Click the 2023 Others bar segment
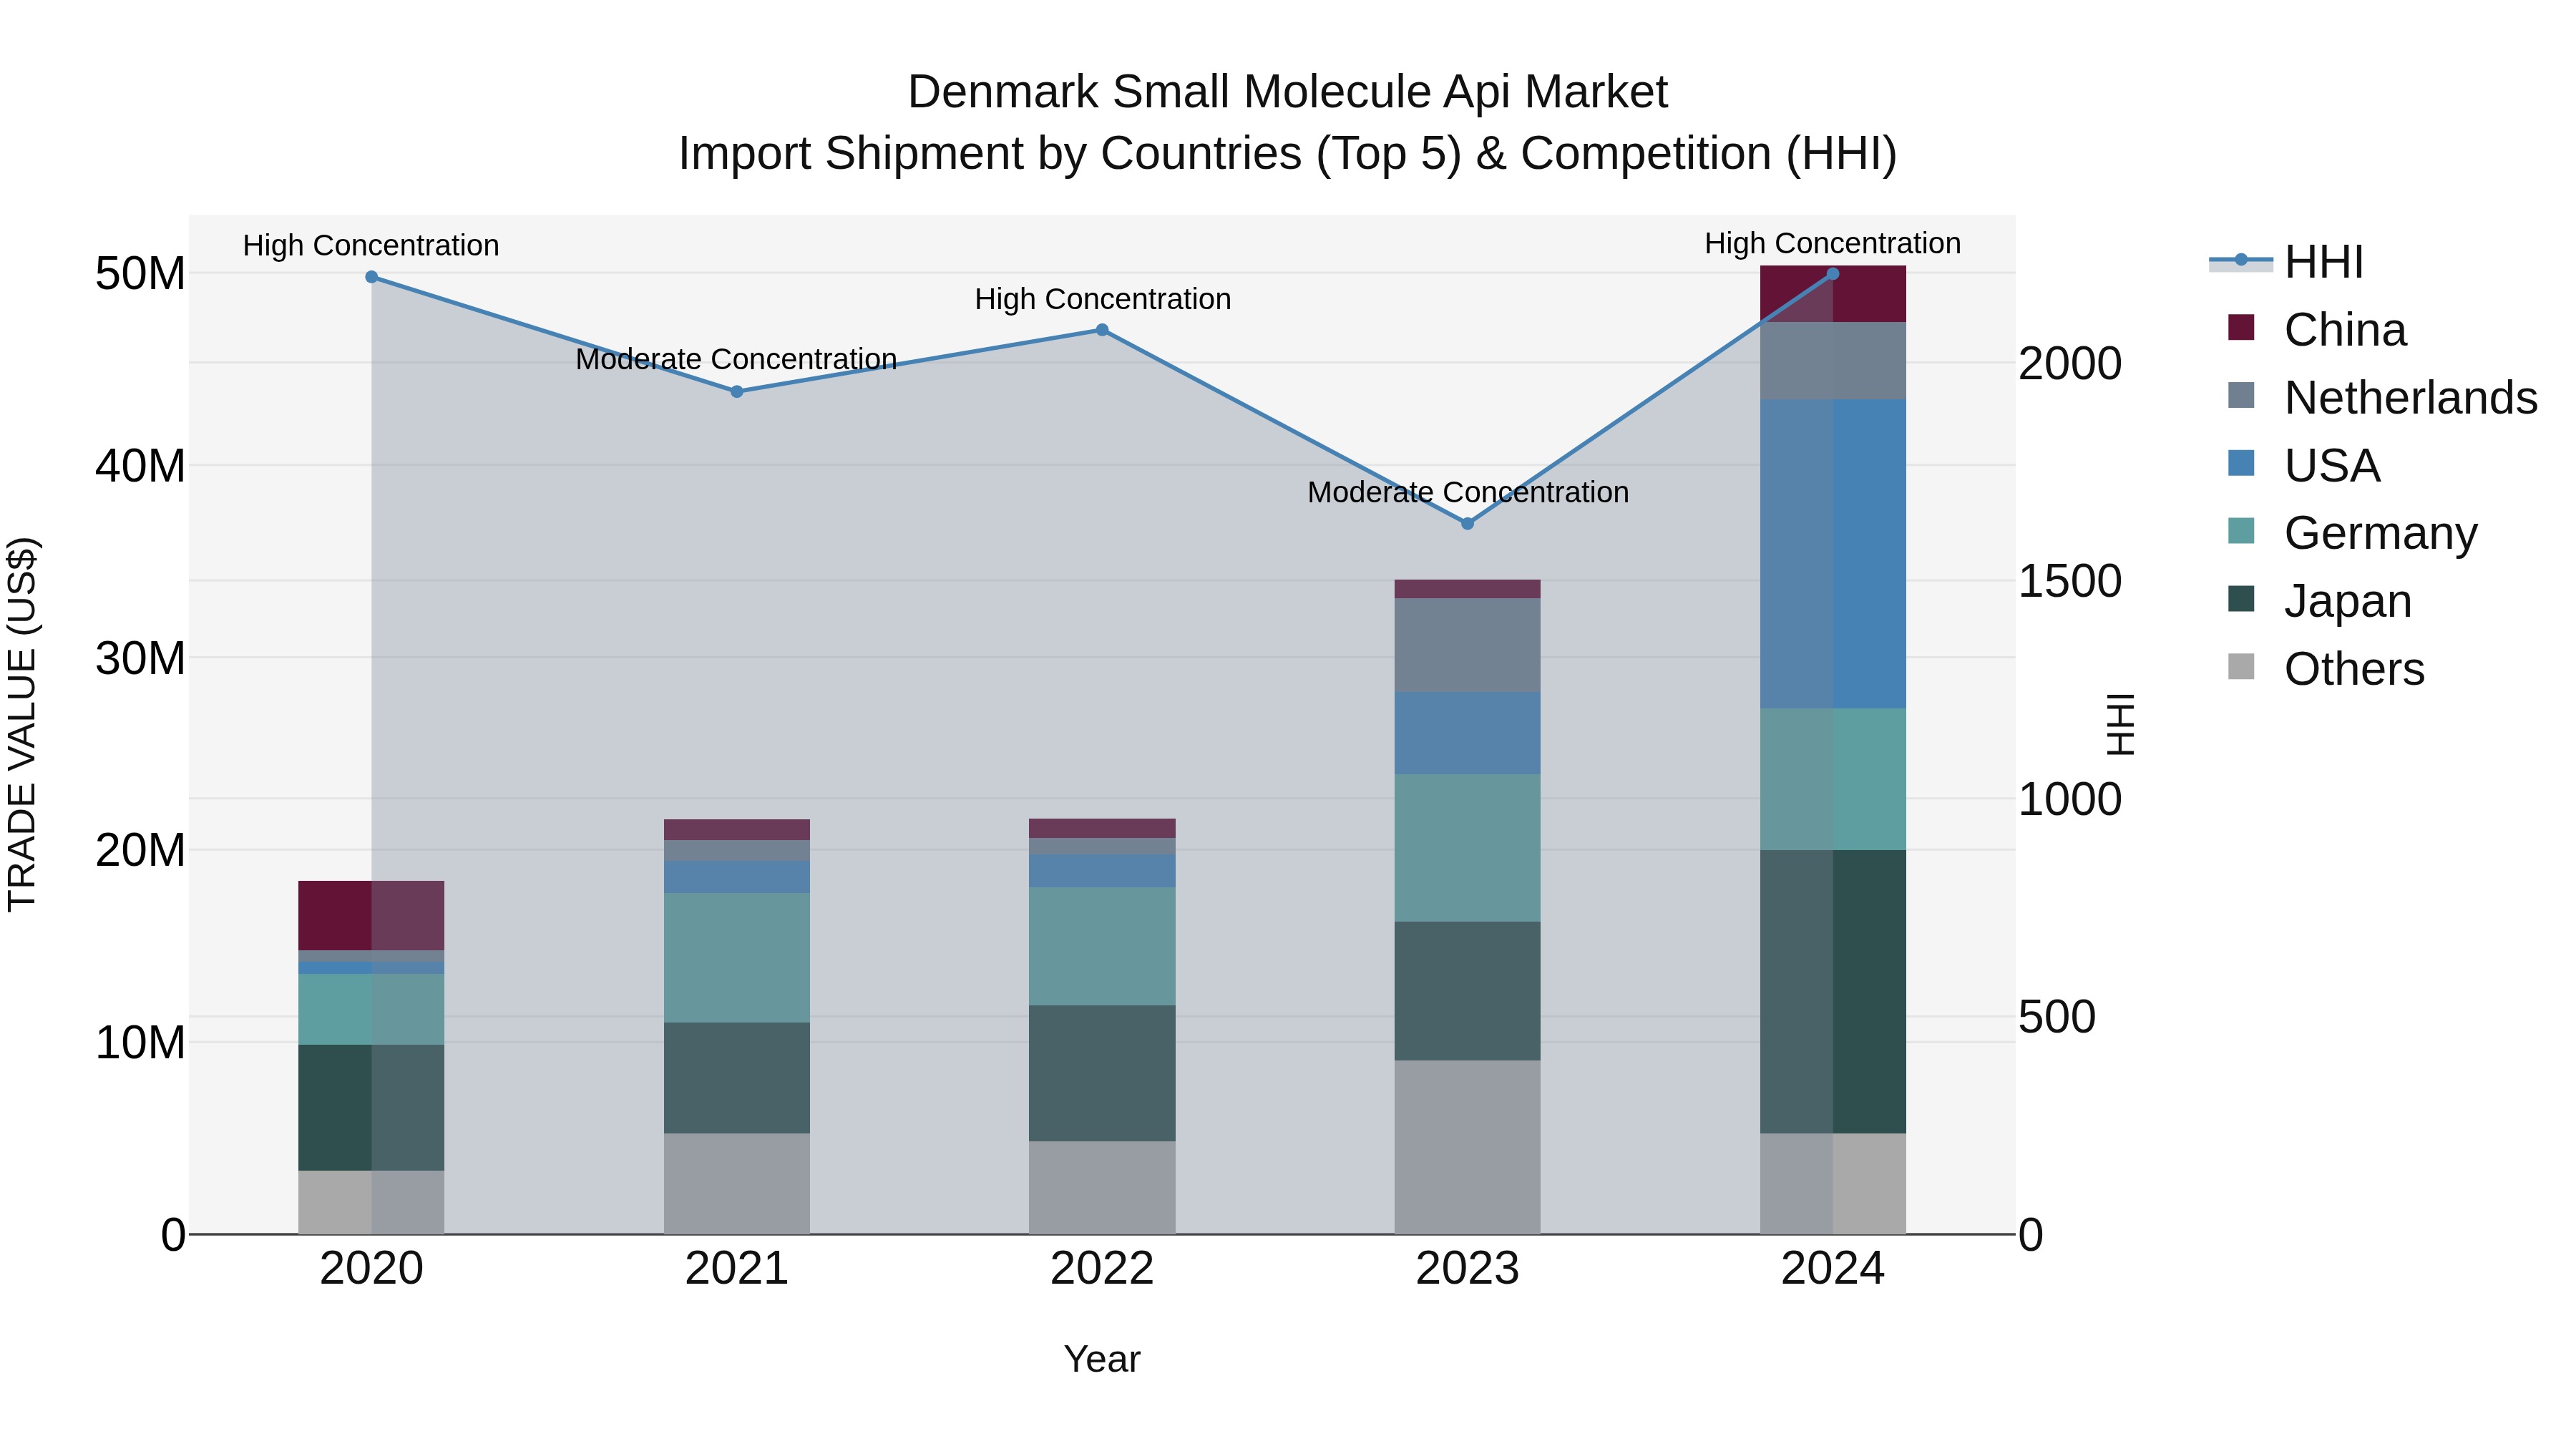The image size is (2576, 1449). click(x=1468, y=1148)
